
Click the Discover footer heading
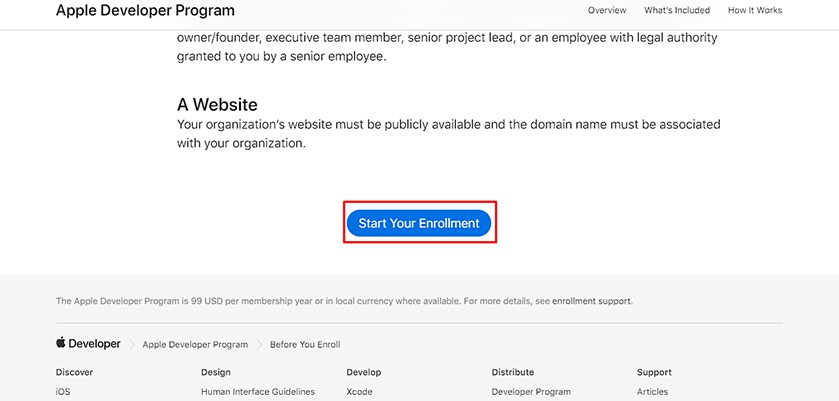pos(74,372)
